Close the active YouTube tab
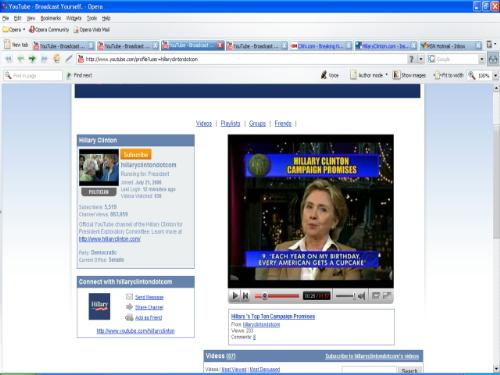This screenshot has height=375, width=500. click(220, 45)
